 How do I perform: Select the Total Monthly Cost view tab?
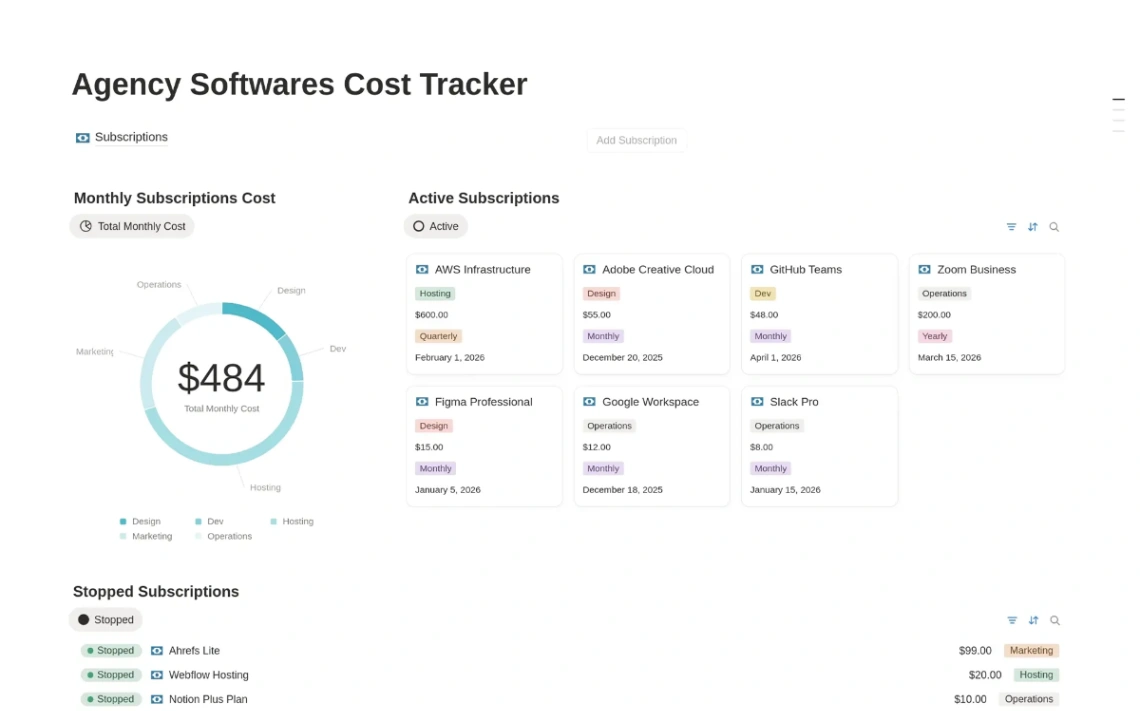coord(132,226)
